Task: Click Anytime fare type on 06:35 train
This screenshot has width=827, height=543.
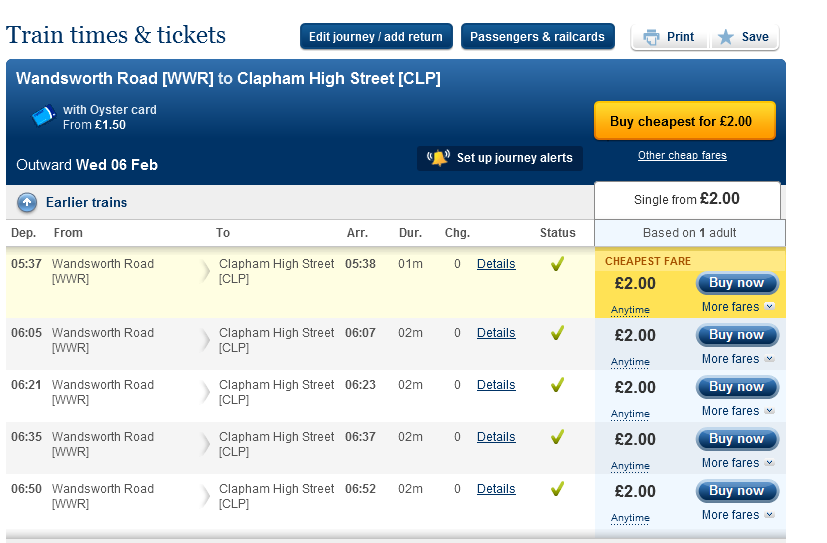Action: click(x=630, y=466)
